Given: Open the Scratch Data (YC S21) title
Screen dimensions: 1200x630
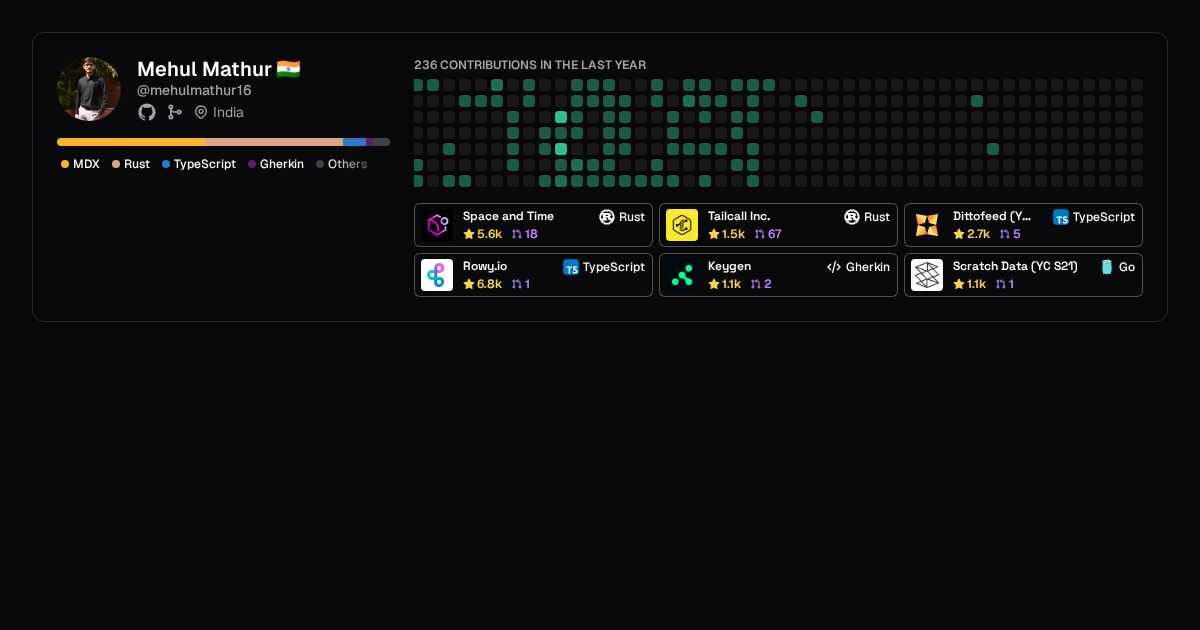Looking at the screenshot, I should tap(1015, 266).
